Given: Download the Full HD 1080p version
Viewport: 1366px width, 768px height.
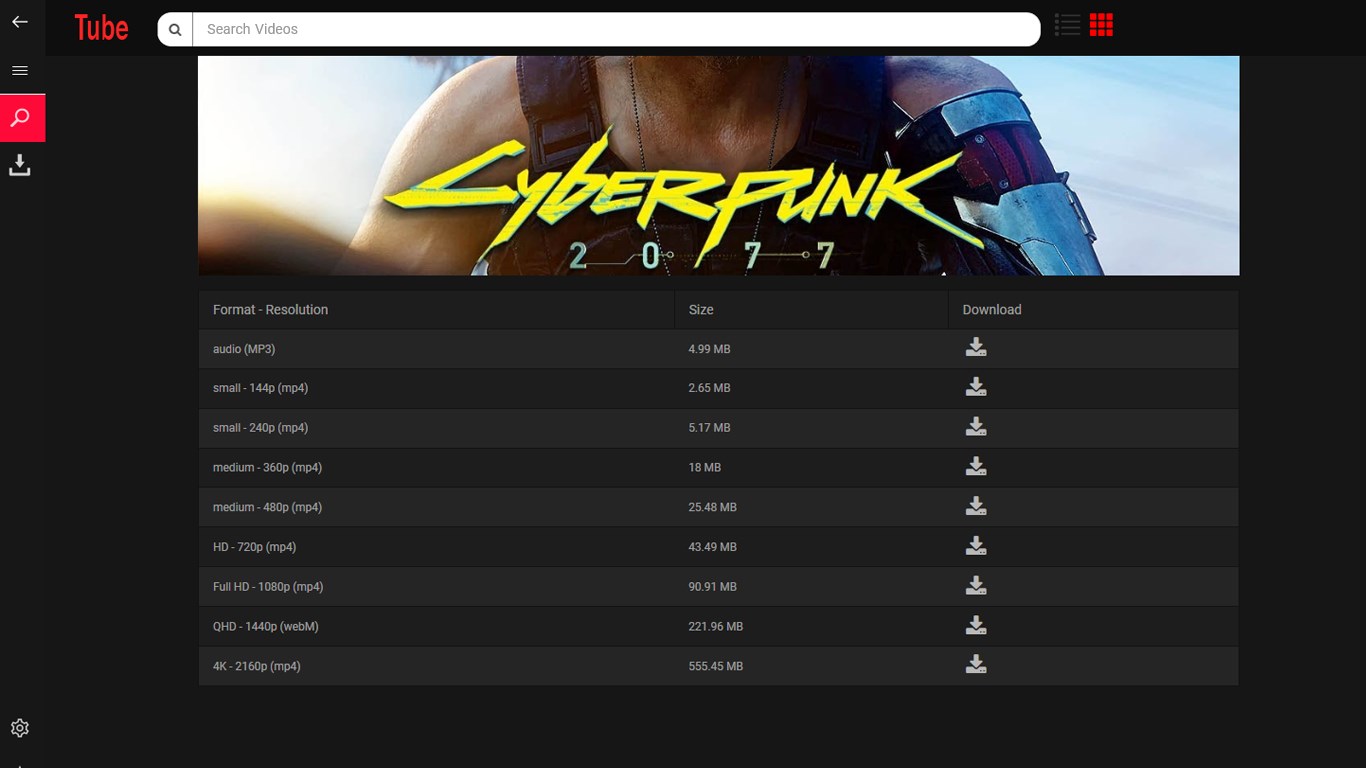Looking at the screenshot, I should 976,585.
